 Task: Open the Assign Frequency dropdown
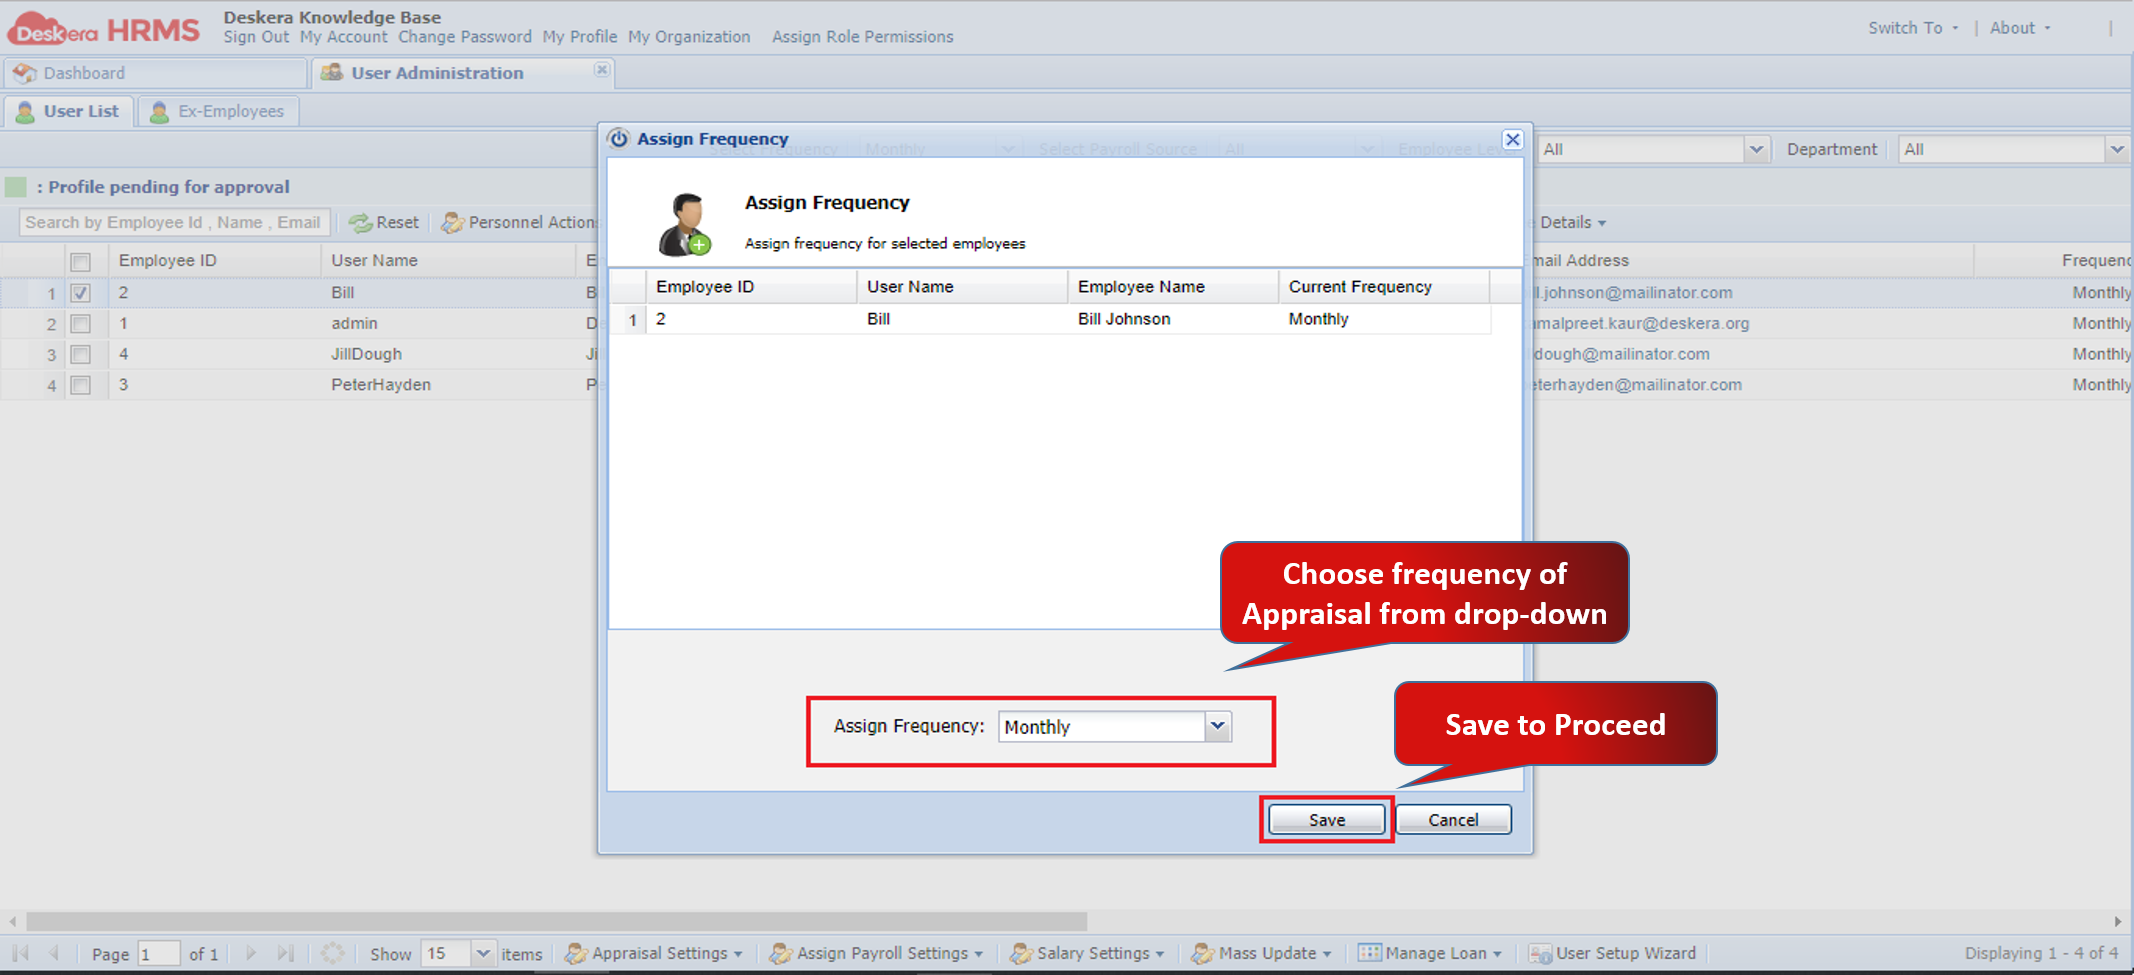(x=1218, y=727)
